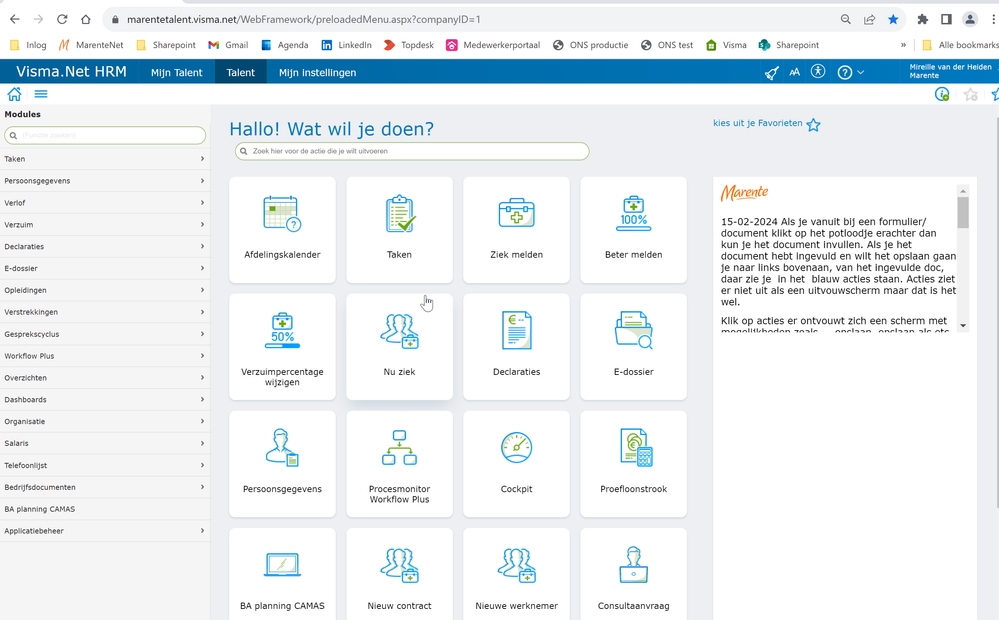Toggle the hamburger menu icon
Screen dimensions: 999x620
(41, 94)
